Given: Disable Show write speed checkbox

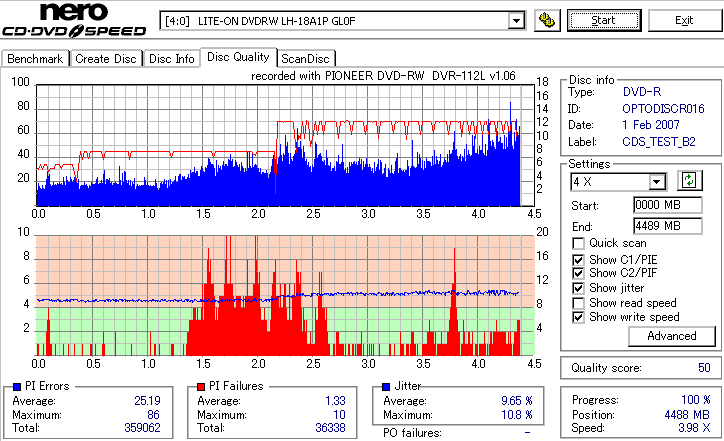Looking at the screenshot, I should pos(578,317).
